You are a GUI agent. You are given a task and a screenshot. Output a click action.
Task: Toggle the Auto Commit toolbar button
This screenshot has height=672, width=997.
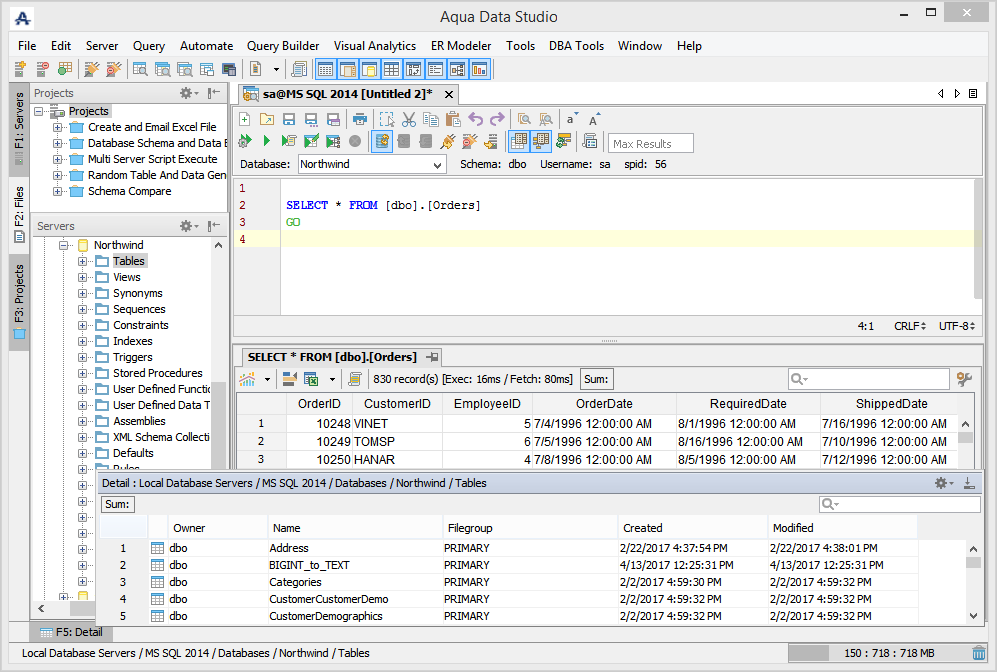[382, 141]
